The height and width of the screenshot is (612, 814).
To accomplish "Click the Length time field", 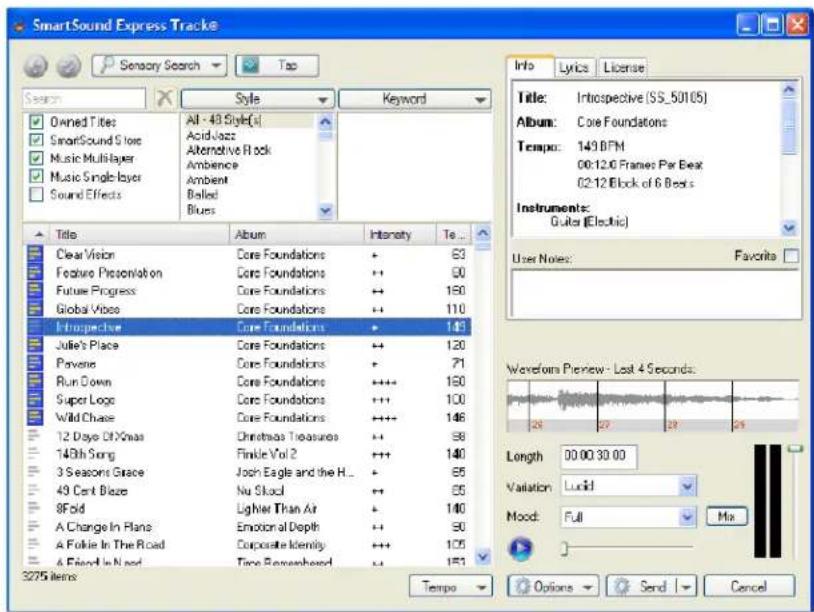I will (x=599, y=456).
